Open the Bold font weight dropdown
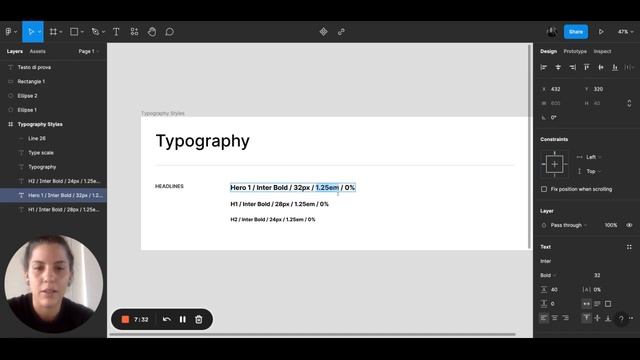 [x=548, y=275]
